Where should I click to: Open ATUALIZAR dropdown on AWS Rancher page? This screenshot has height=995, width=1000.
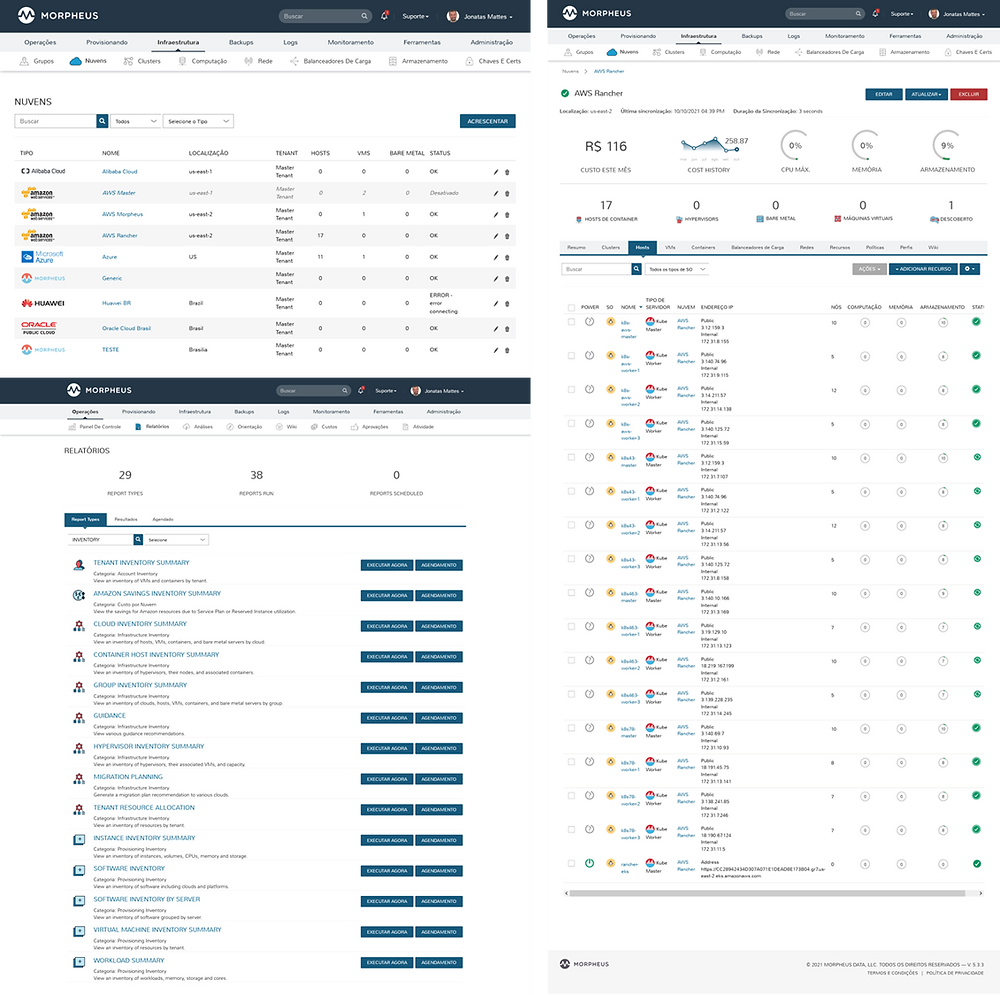click(x=926, y=94)
